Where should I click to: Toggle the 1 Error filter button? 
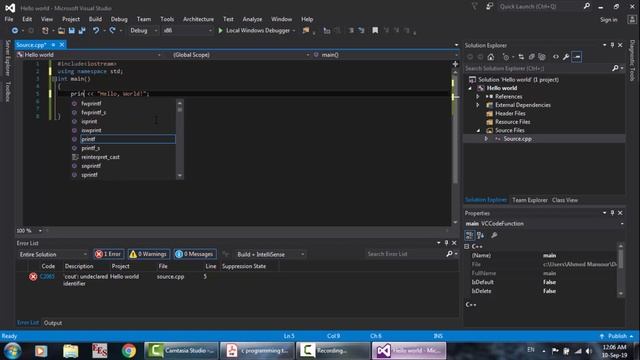click(x=109, y=254)
